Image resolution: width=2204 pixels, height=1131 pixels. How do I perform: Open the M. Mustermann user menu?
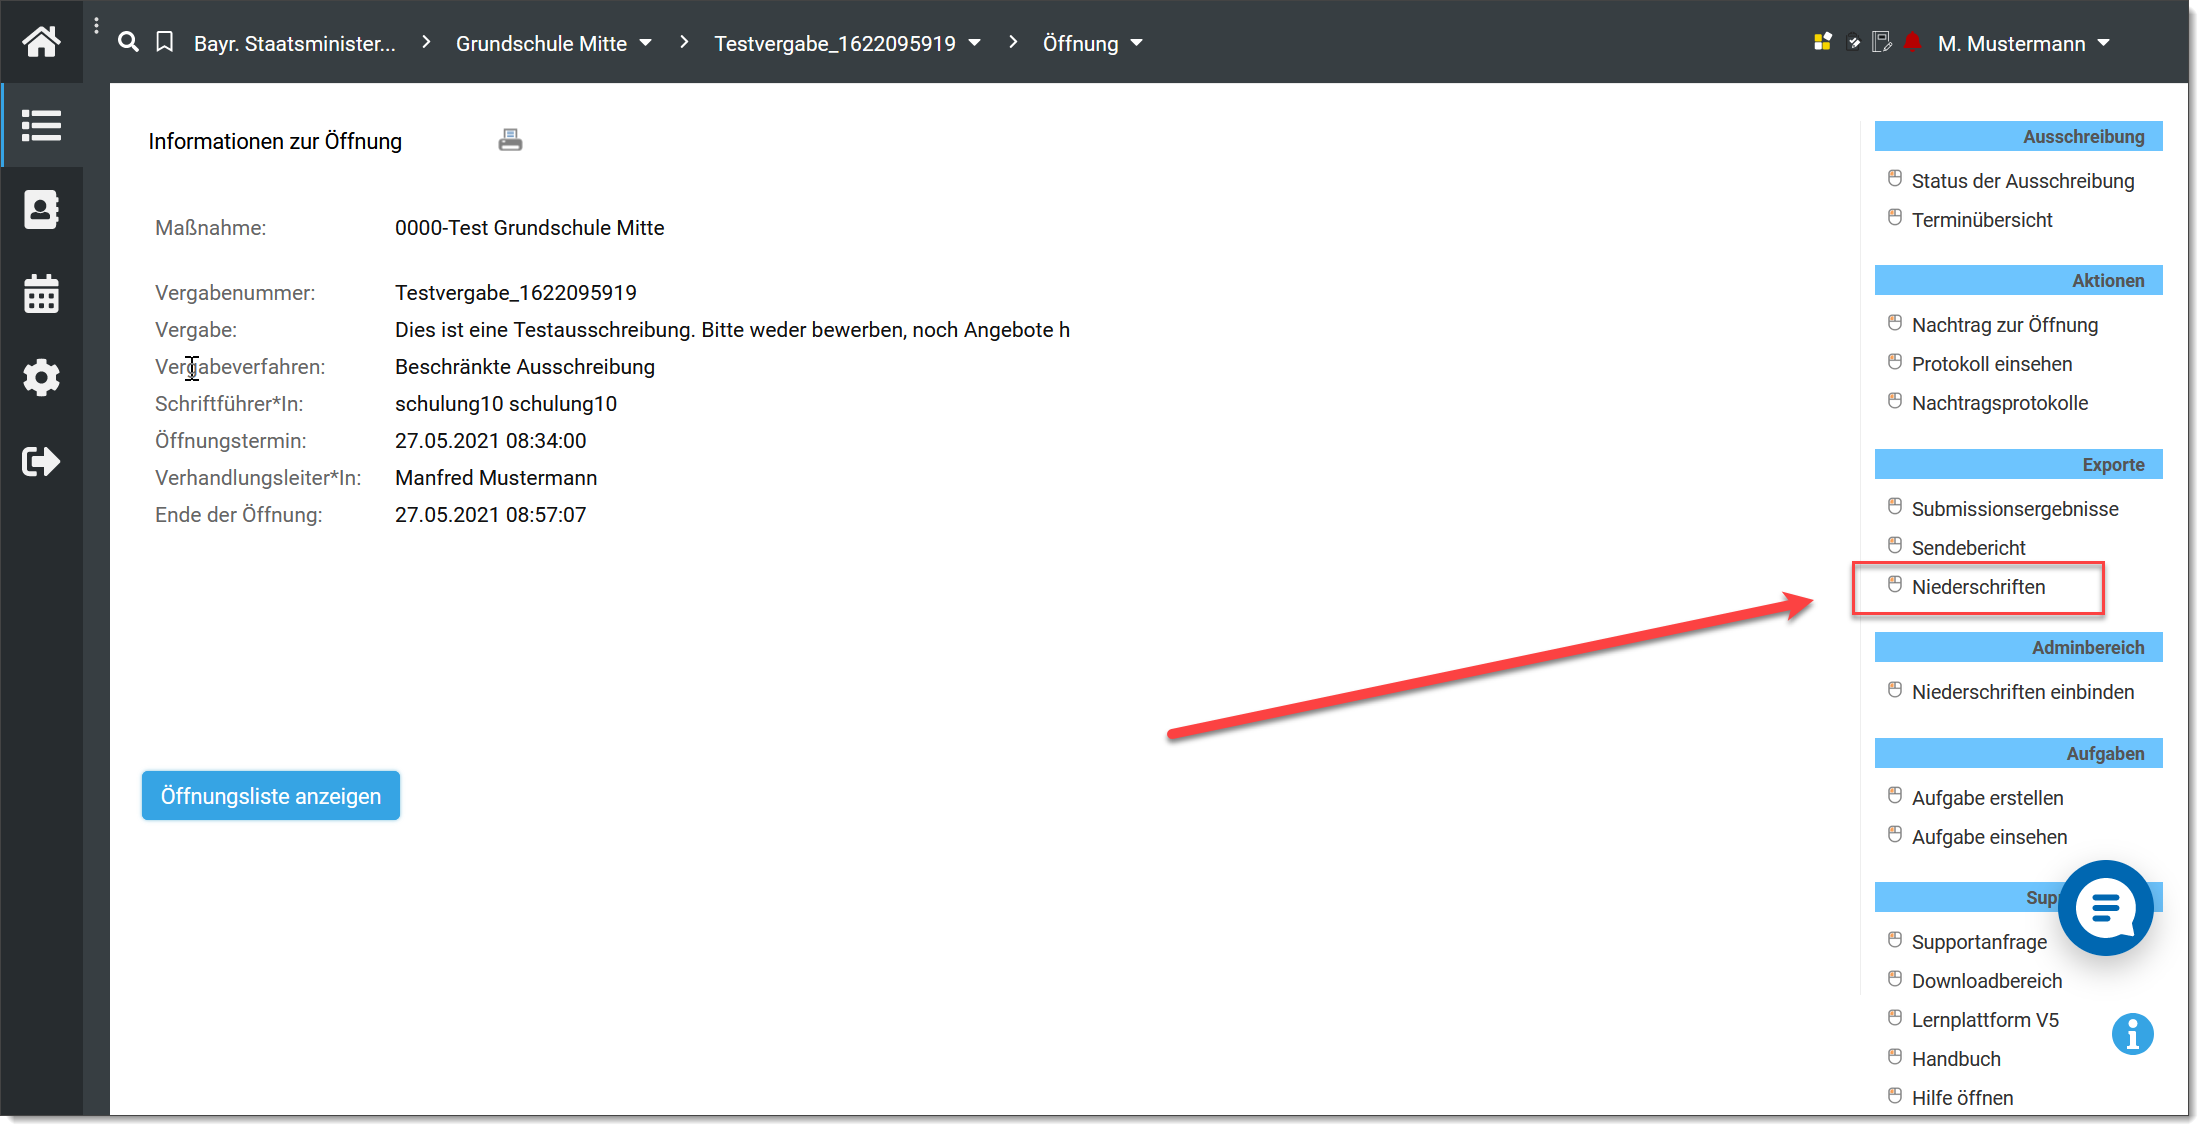coord(2023,43)
